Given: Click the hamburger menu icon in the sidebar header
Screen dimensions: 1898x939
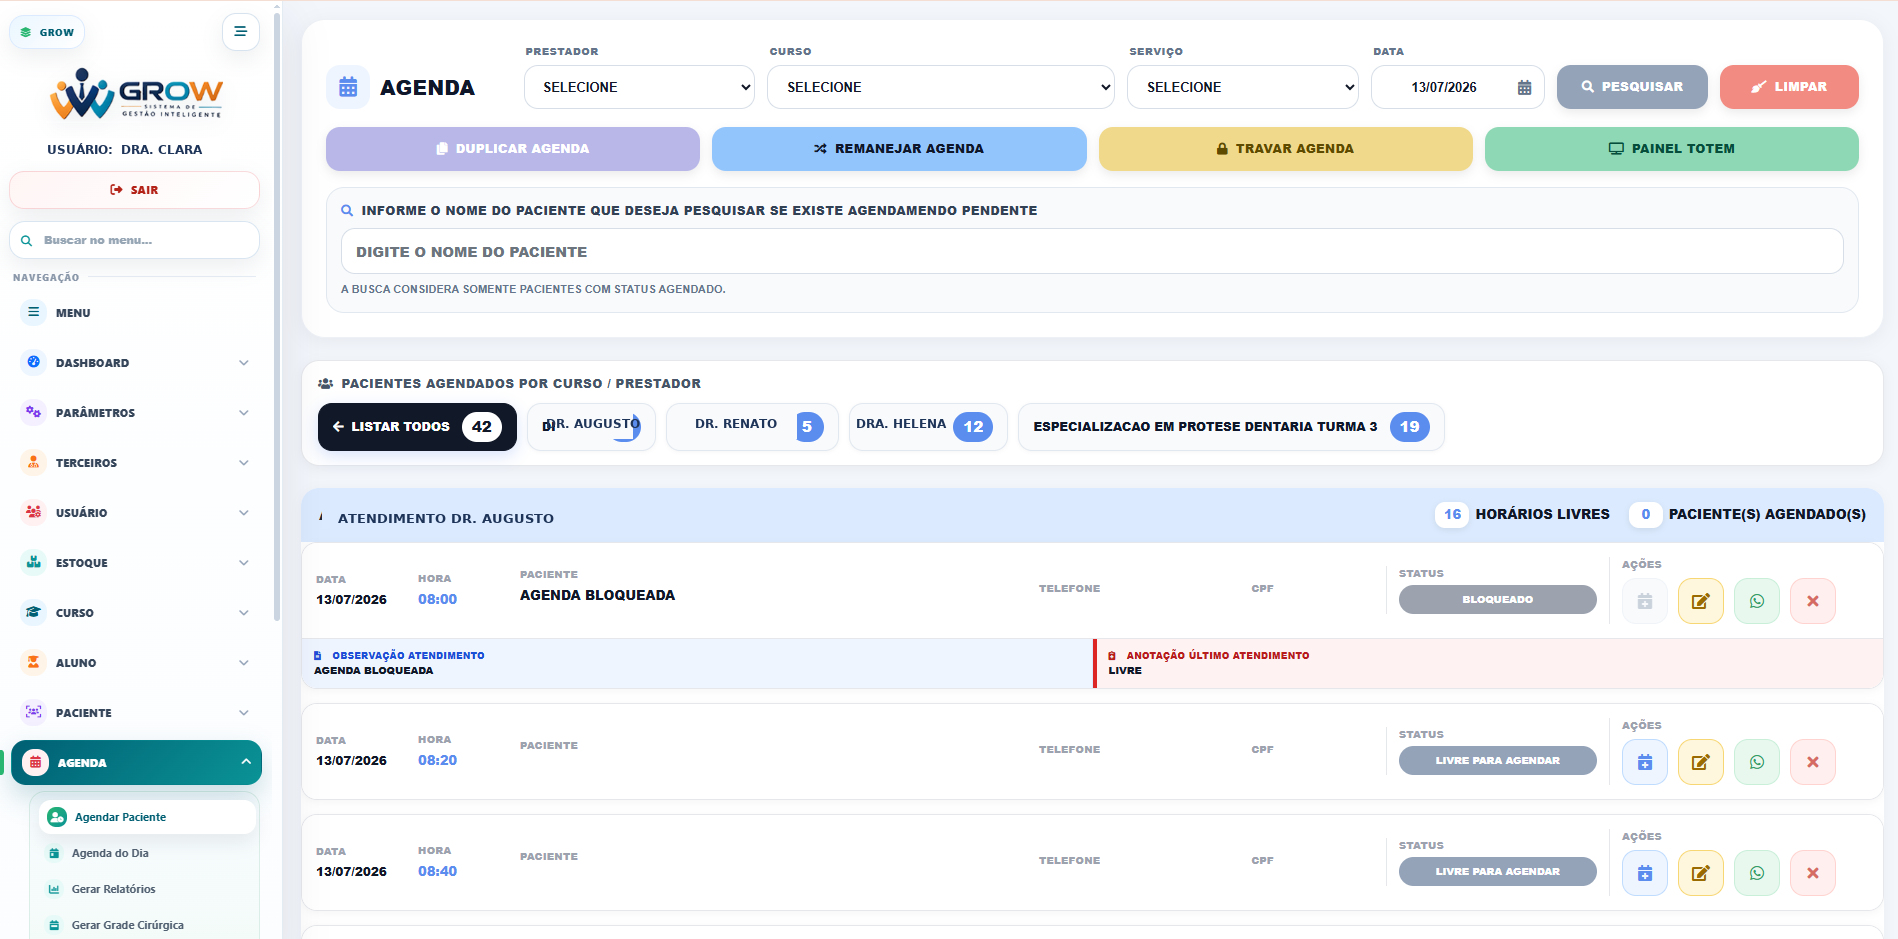Looking at the screenshot, I should [x=240, y=32].
